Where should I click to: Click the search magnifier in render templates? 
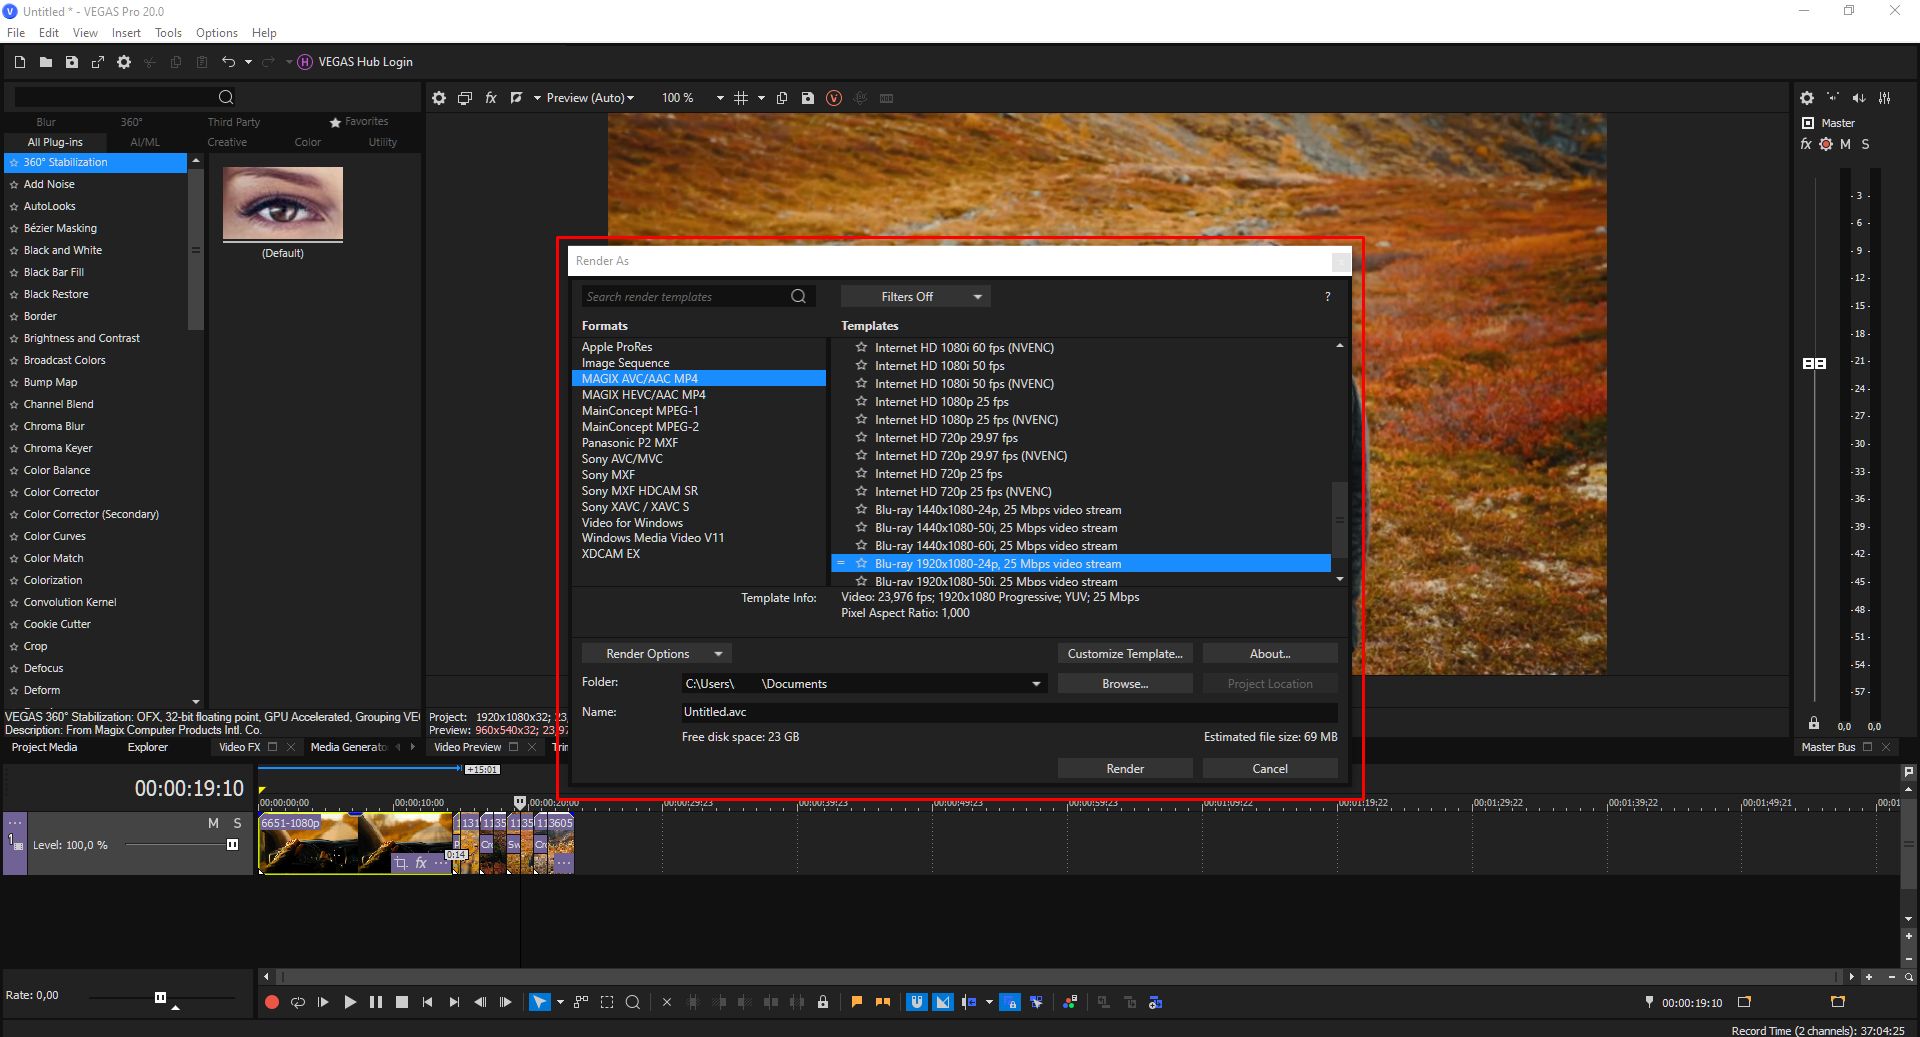798,296
